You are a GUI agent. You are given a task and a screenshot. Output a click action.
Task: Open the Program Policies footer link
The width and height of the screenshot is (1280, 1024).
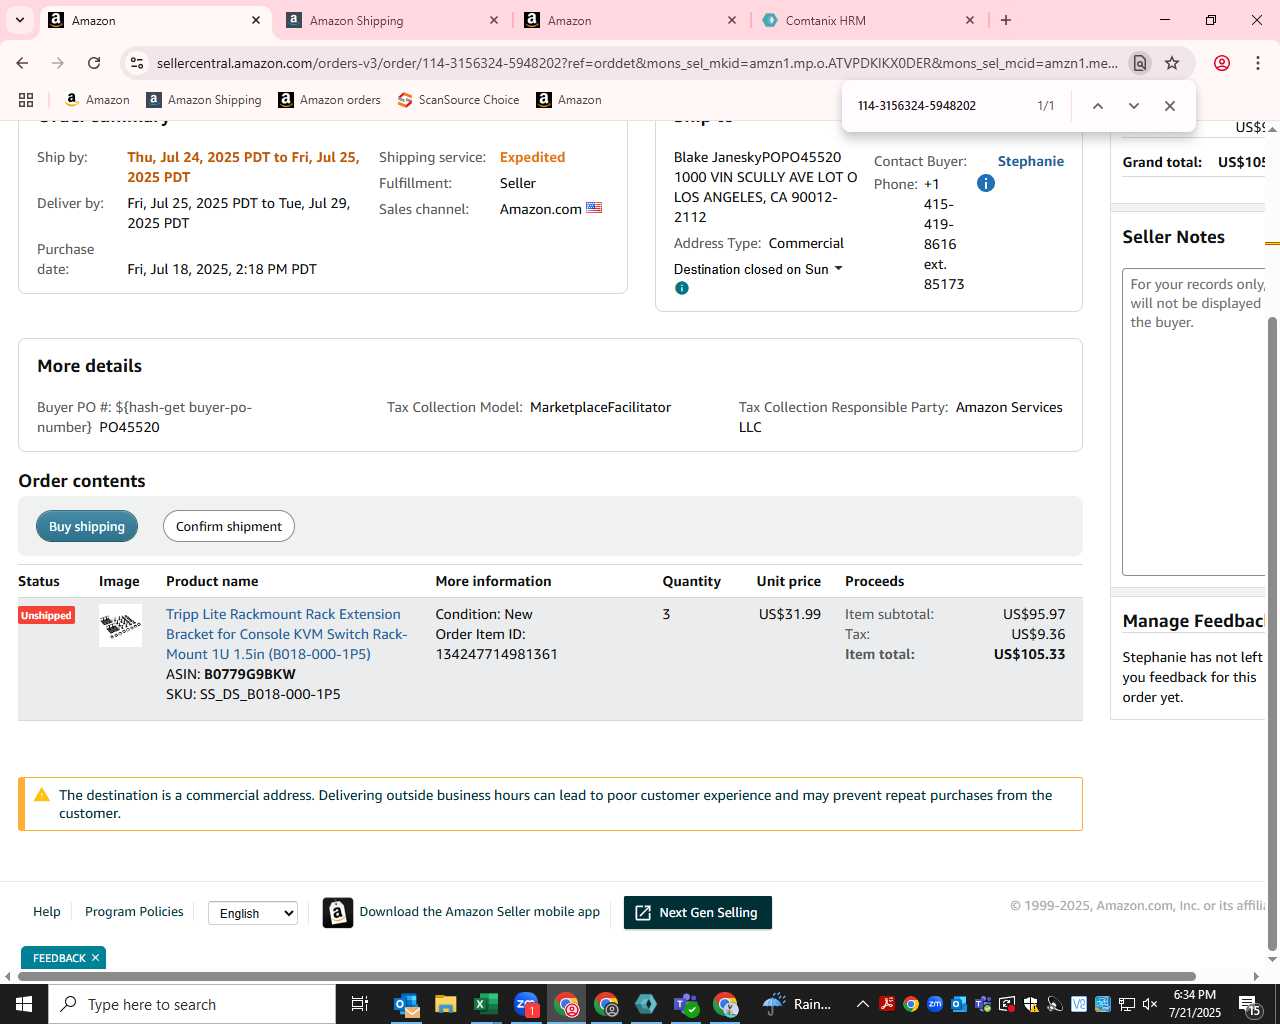tap(134, 912)
